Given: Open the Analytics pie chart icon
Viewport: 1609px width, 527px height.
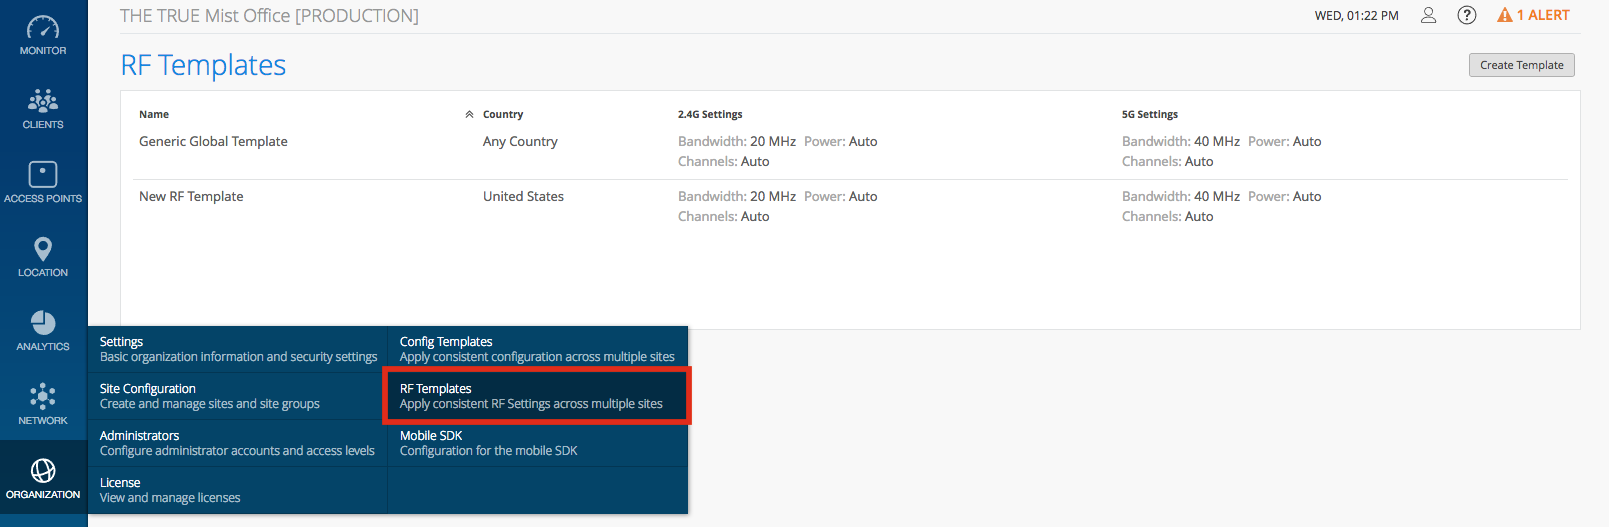Looking at the screenshot, I should point(43,322).
